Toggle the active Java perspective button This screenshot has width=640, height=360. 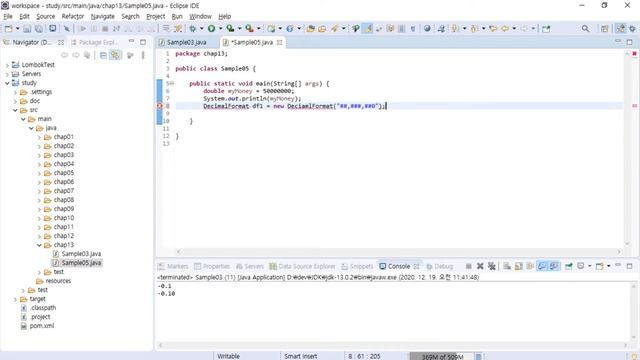(620, 29)
